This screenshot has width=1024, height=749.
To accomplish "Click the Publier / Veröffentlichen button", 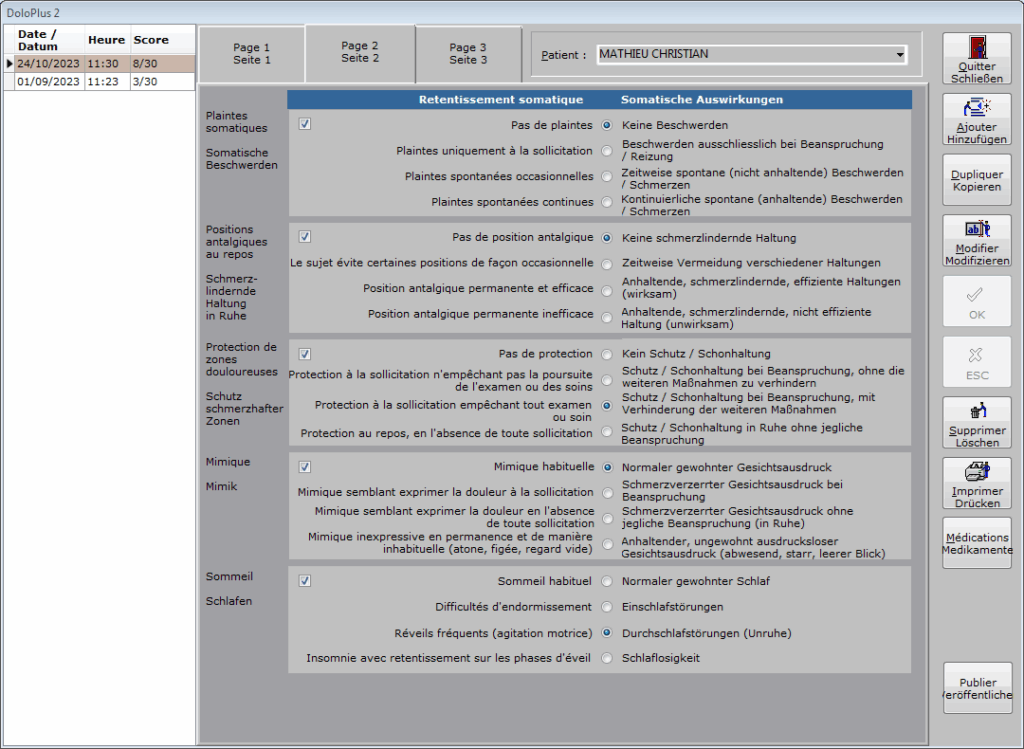I will [x=977, y=689].
